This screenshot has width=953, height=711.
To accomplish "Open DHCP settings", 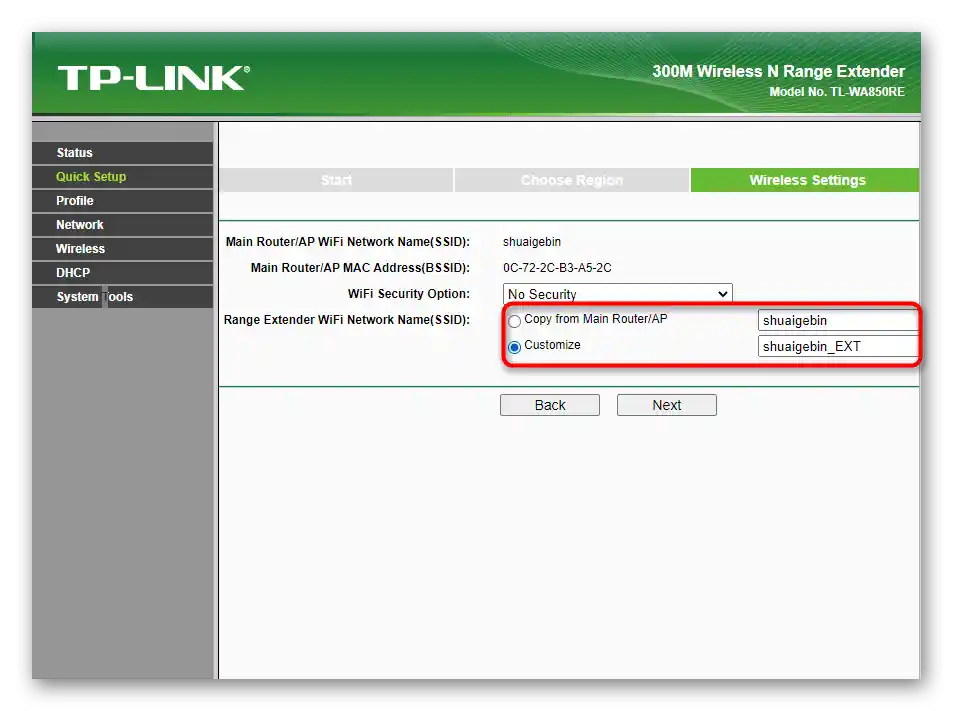I will [122, 273].
